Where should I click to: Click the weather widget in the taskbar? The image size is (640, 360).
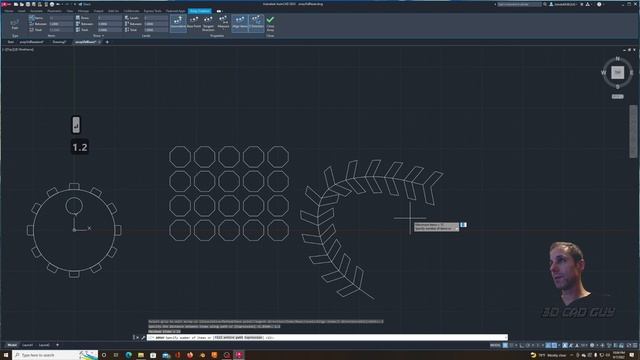pos(549,355)
